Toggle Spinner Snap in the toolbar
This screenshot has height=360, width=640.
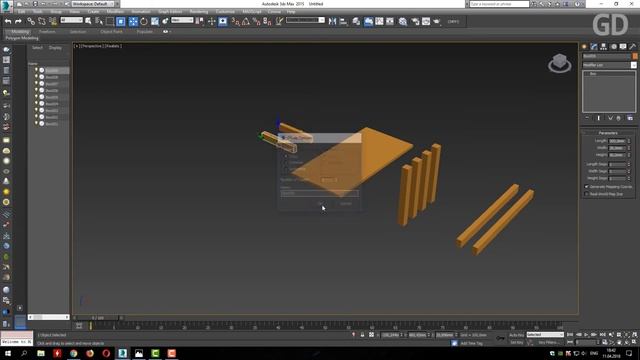[x=267, y=21]
